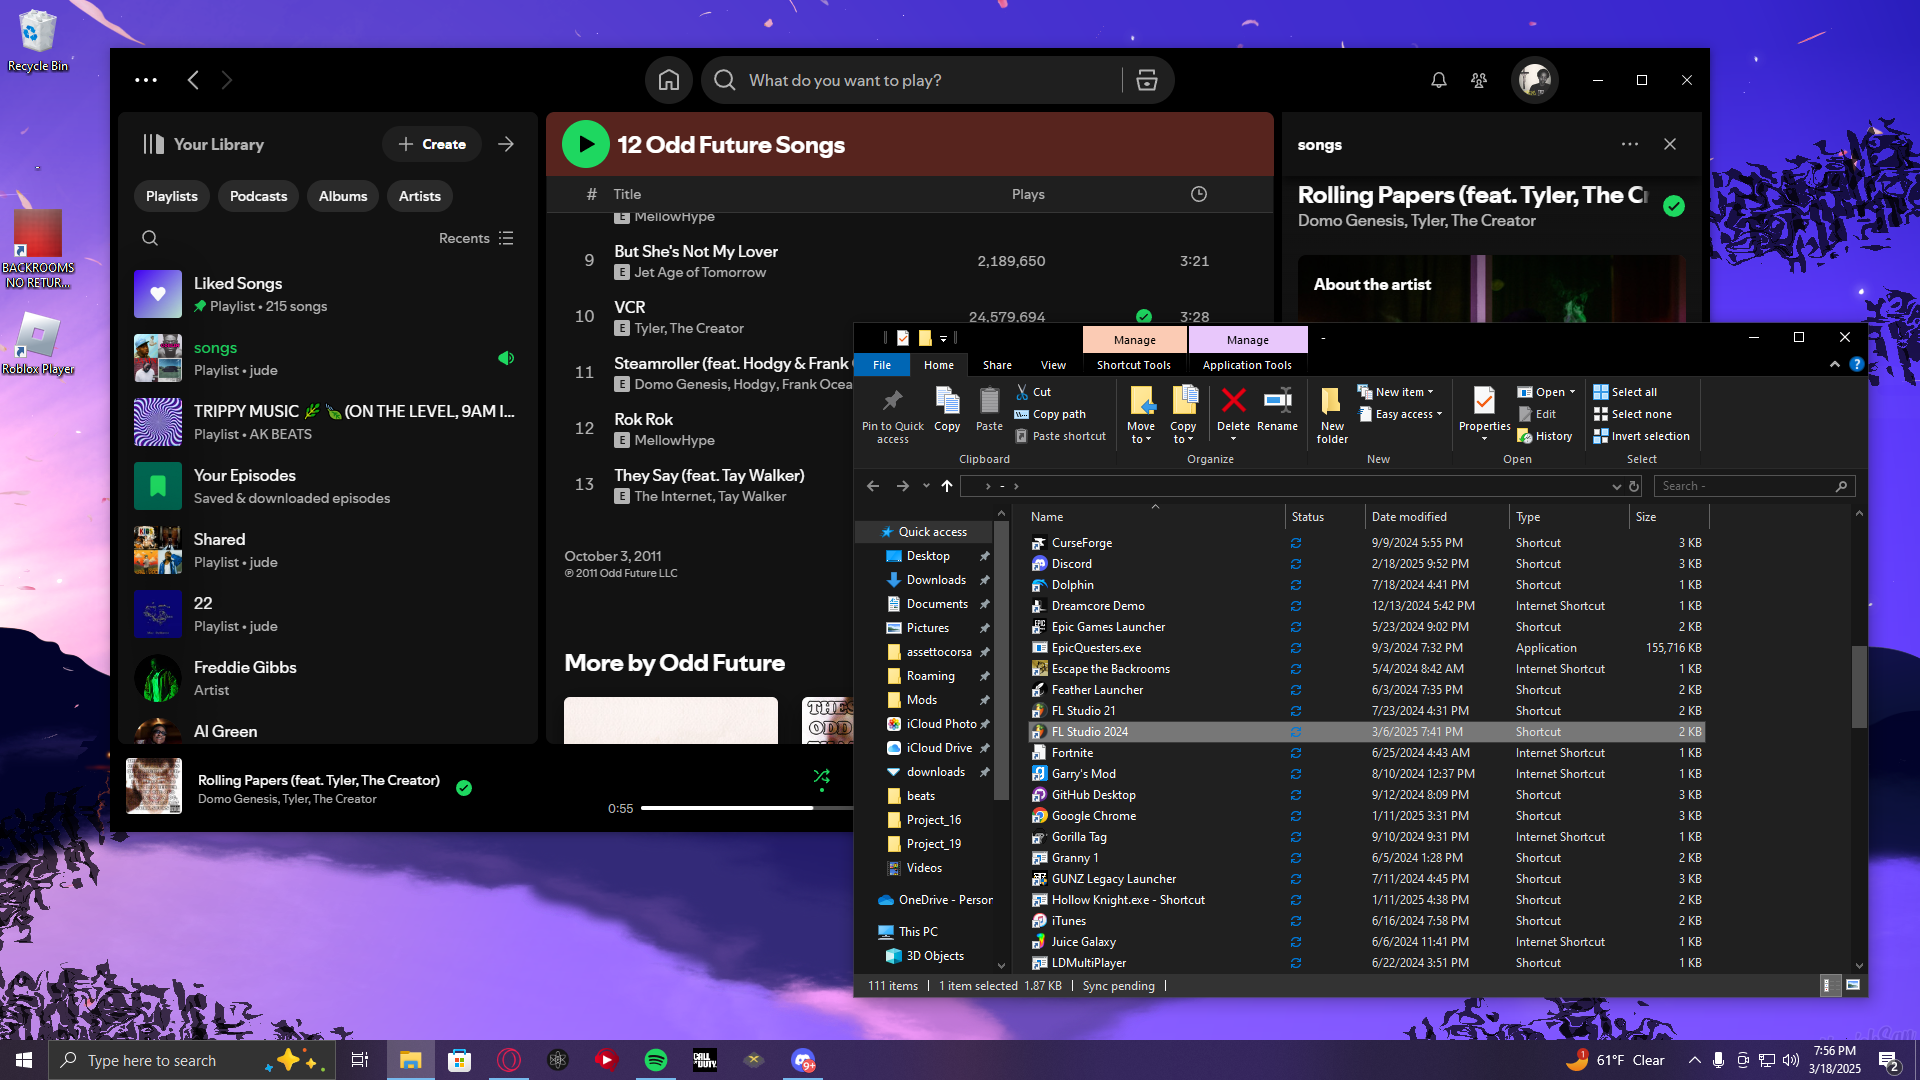Sort files by Date modified column
1920x1080 pixels.
(1436, 517)
